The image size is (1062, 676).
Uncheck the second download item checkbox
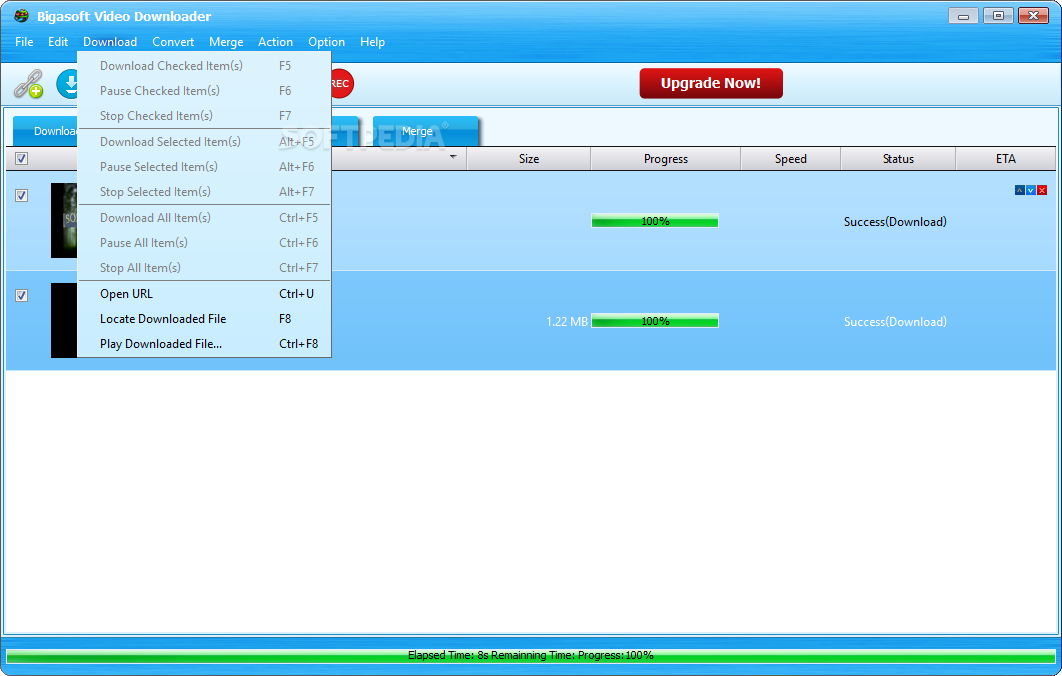22,295
